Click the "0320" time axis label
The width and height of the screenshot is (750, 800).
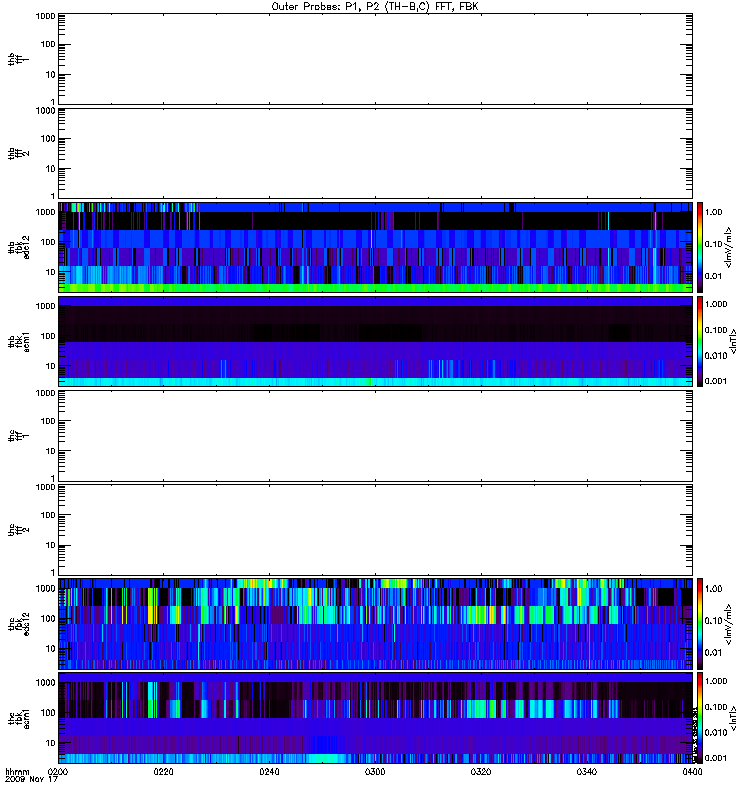[x=481, y=772]
